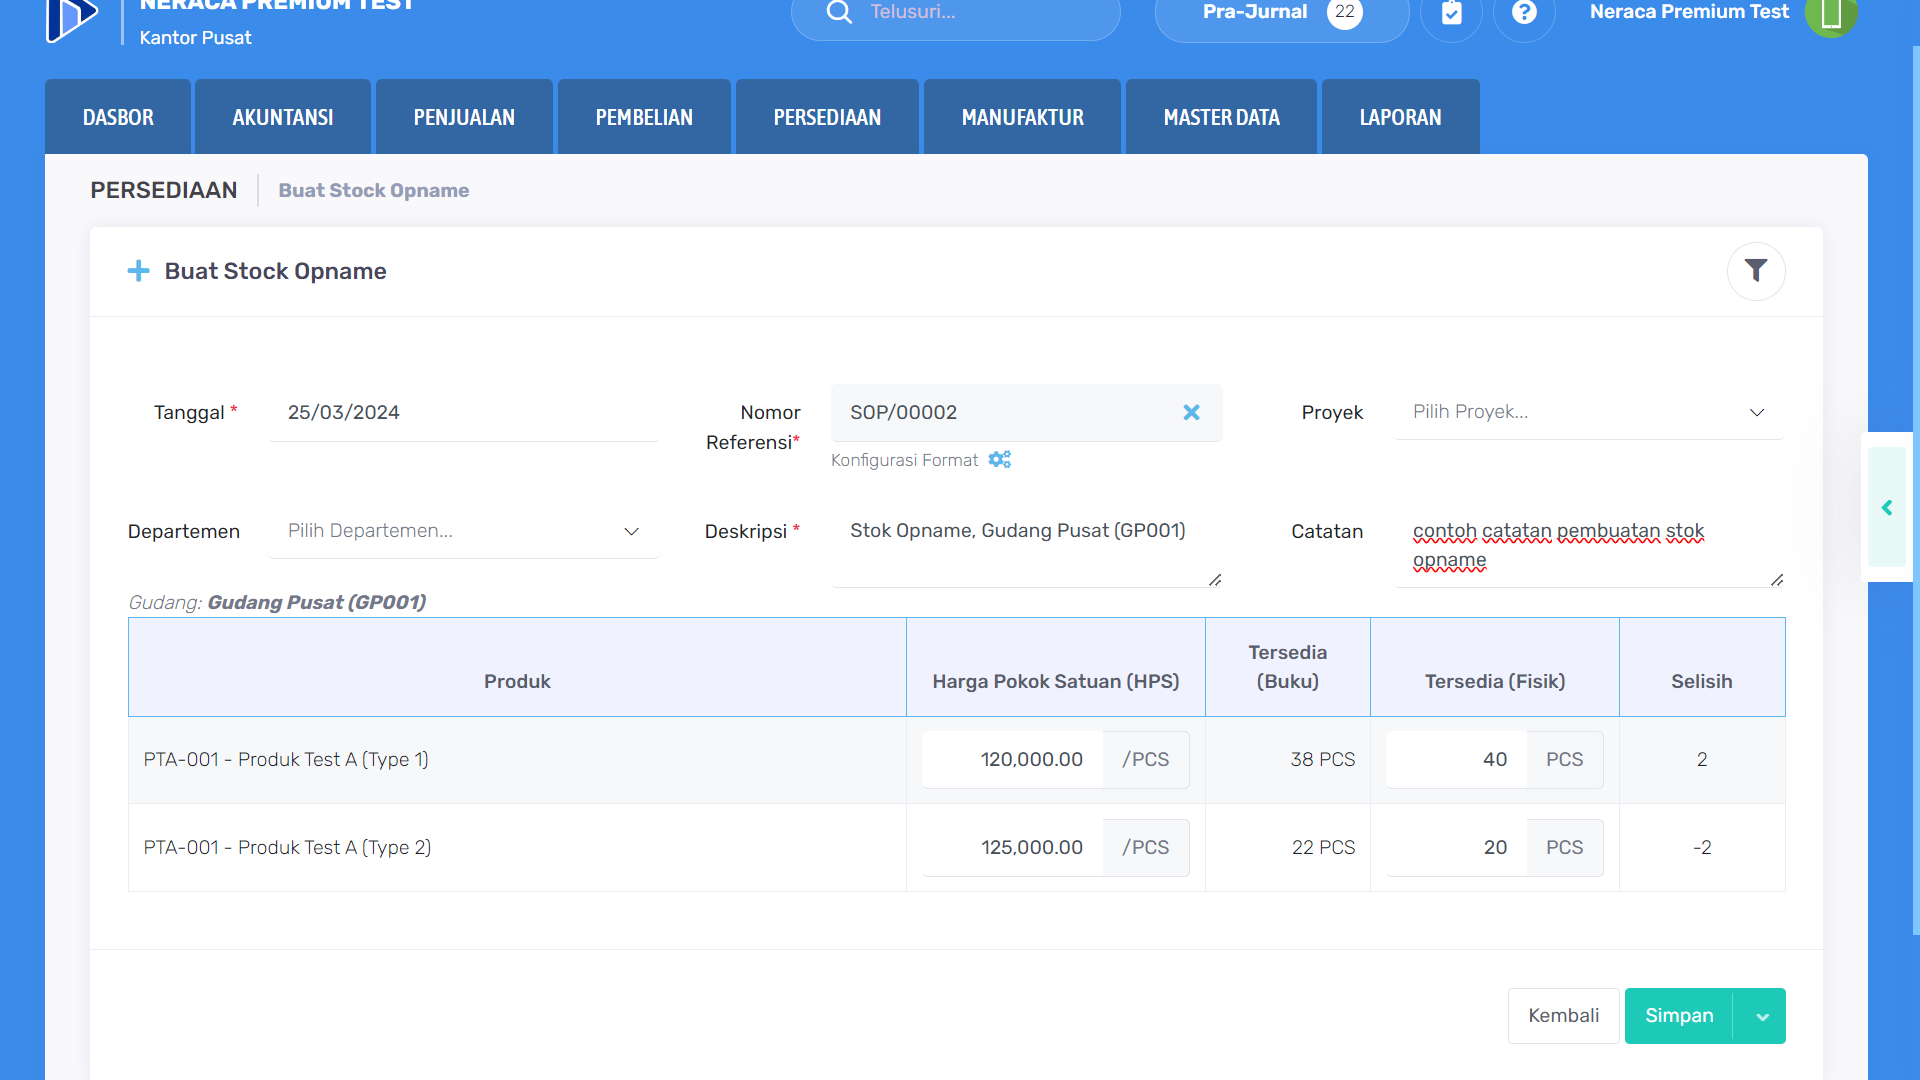The image size is (1920, 1080).
Task: Click the green user avatar icon
Action: pyautogui.click(x=1831, y=14)
